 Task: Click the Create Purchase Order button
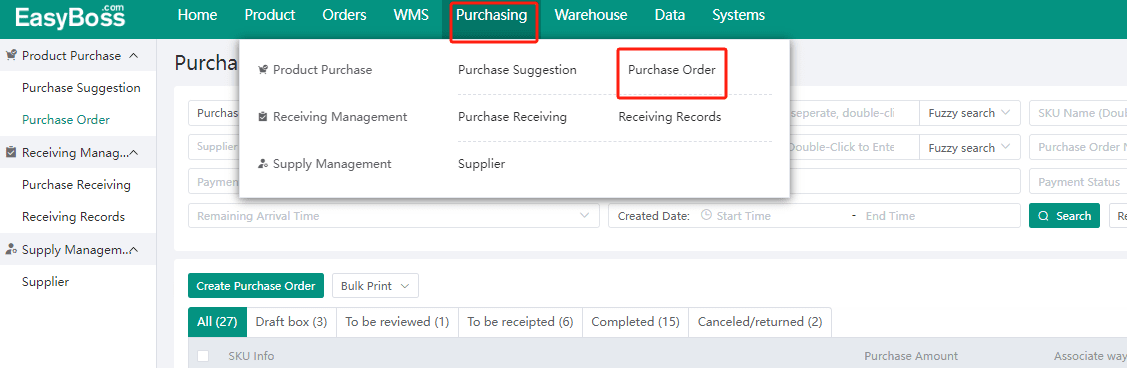pos(256,285)
